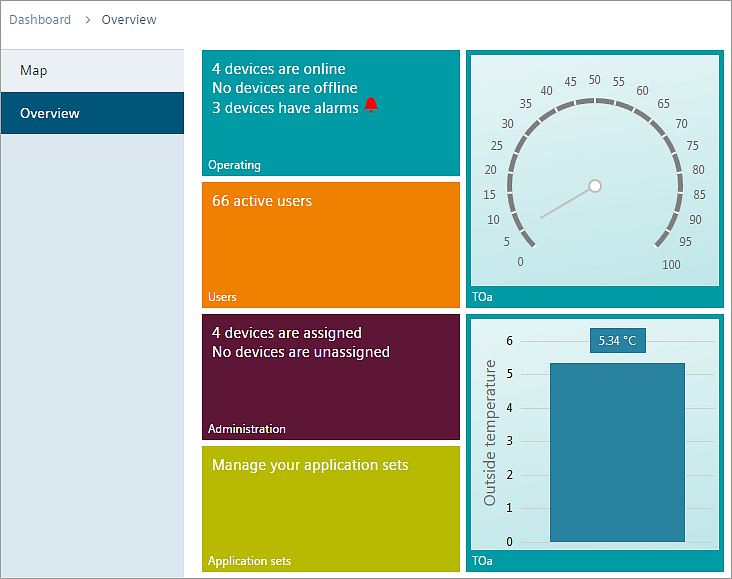The height and width of the screenshot is (579, 732).
Task: Click the outside temperature bar in the chart
Action: (617, 452)
